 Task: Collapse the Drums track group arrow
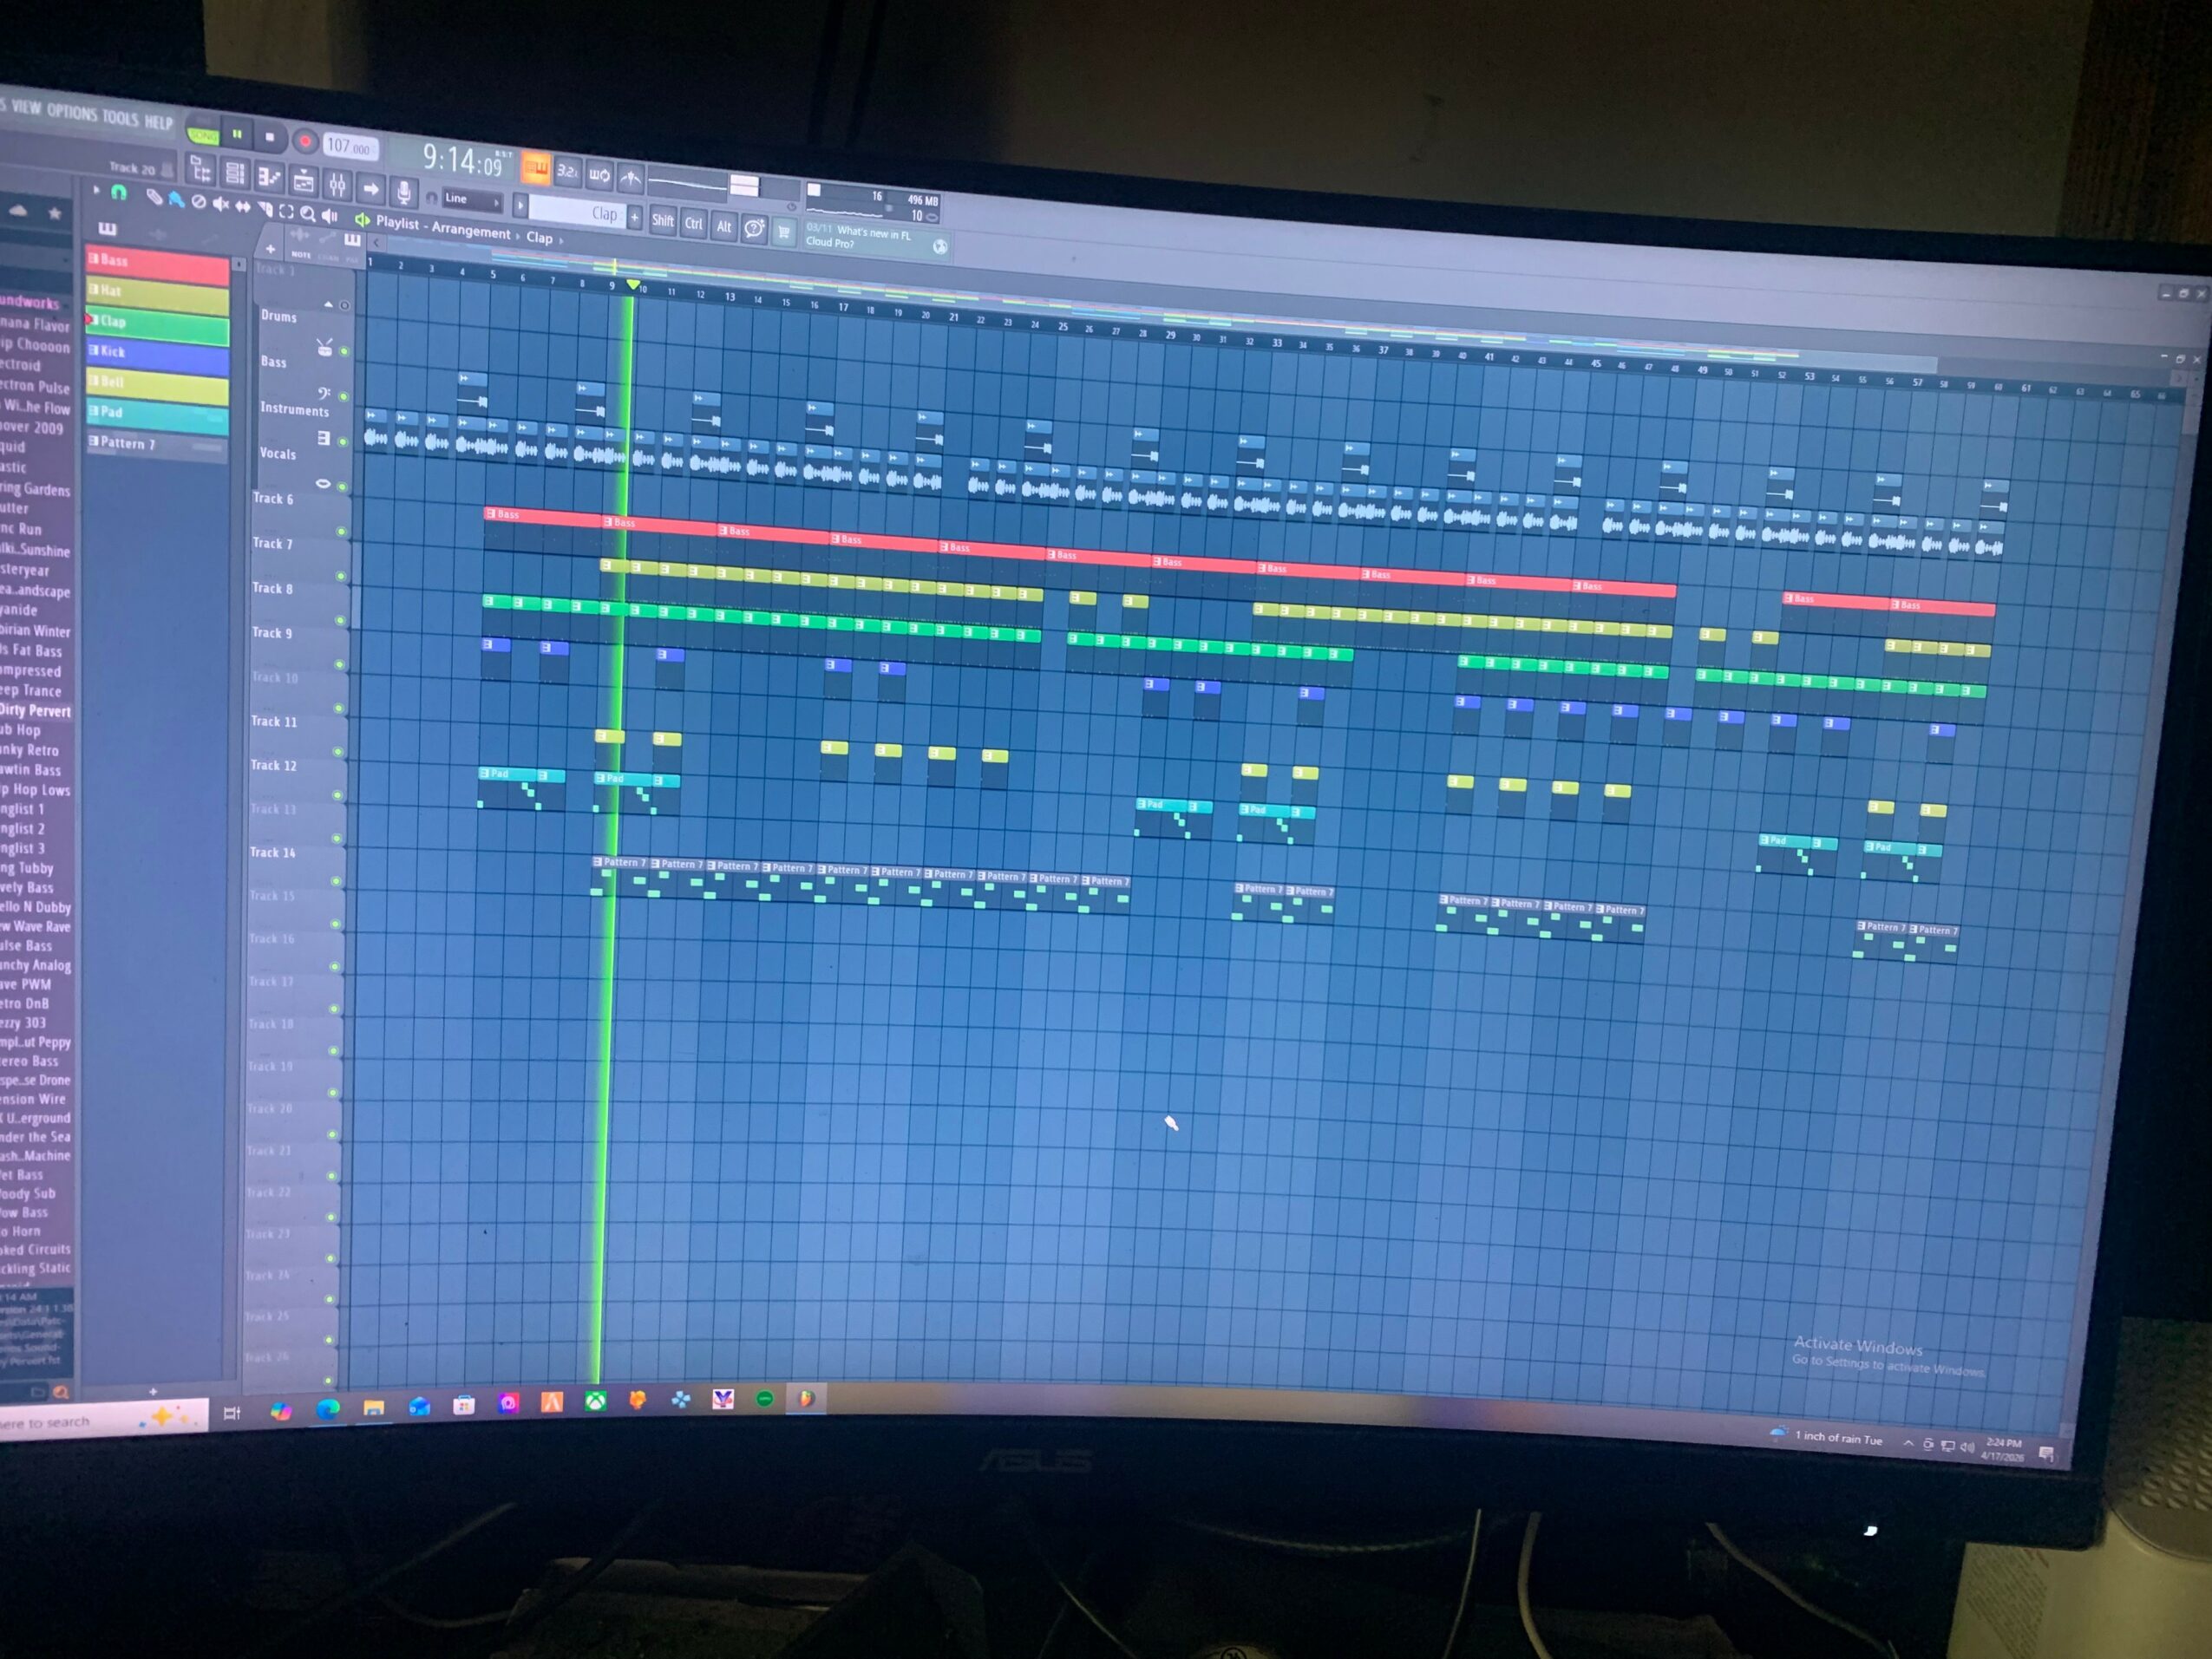328,304
